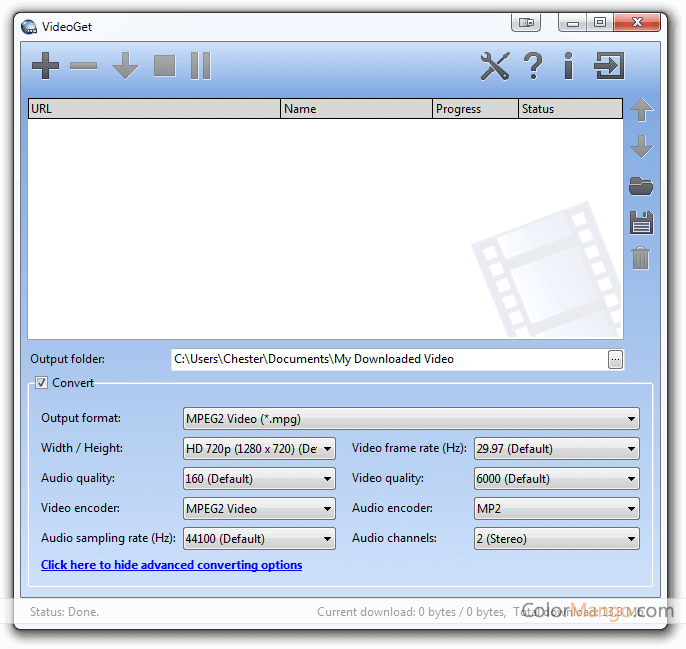Open the Audio channels dropdown
This screenshot has width=686, height=649.
(556, 539)
